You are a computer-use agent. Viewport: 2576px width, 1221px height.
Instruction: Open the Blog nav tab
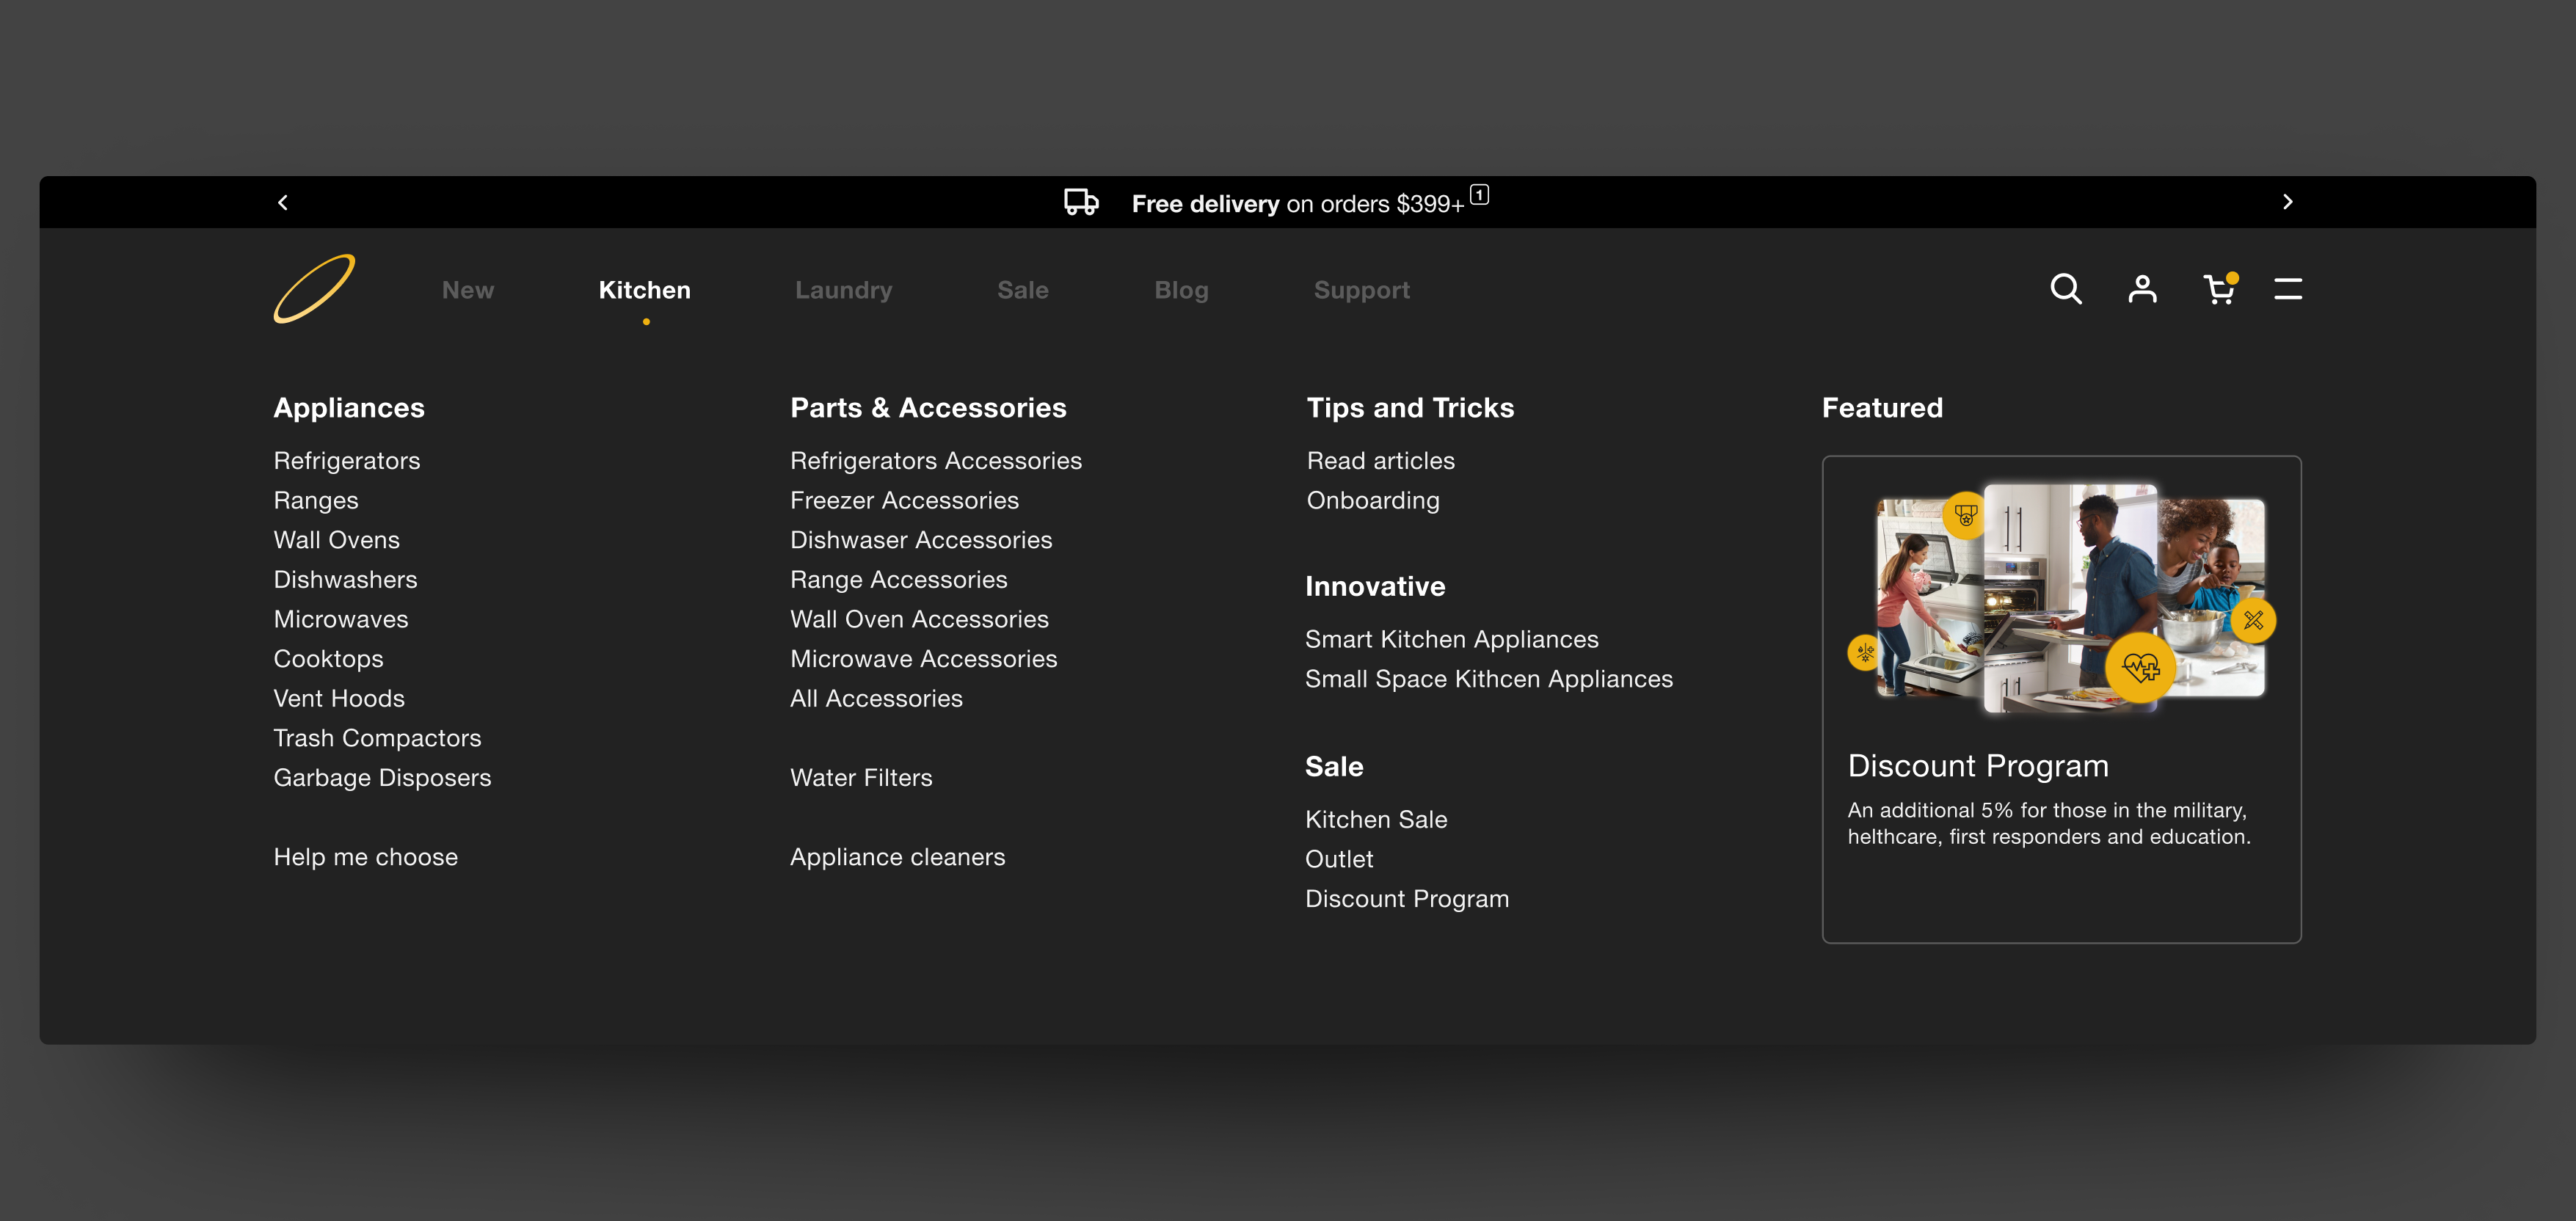(1182, 290)
